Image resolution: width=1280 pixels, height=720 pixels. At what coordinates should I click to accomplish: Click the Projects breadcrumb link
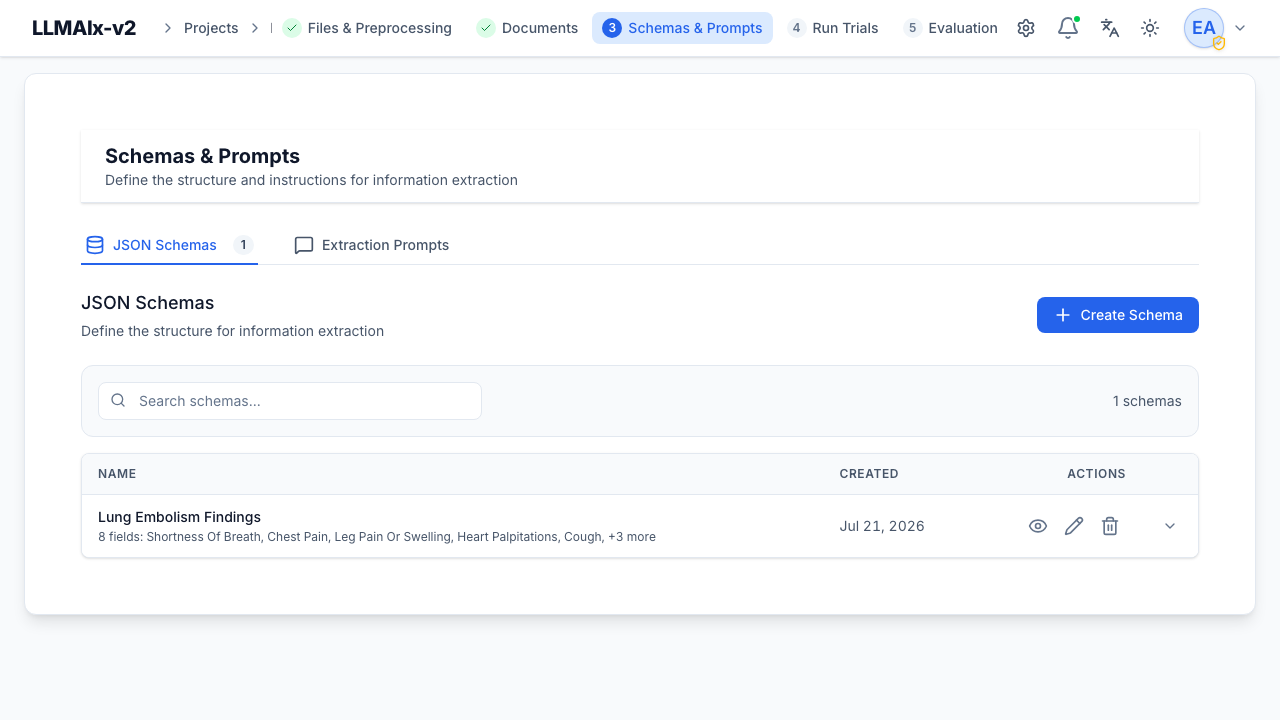[x=211, y=28]
